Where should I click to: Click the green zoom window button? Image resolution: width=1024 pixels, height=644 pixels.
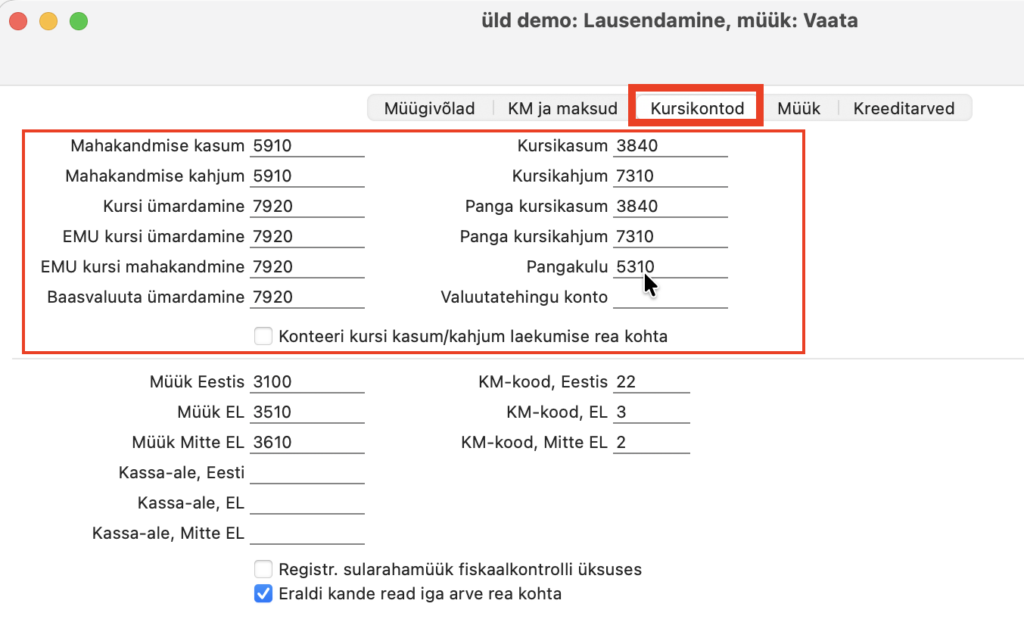(79, 22)
